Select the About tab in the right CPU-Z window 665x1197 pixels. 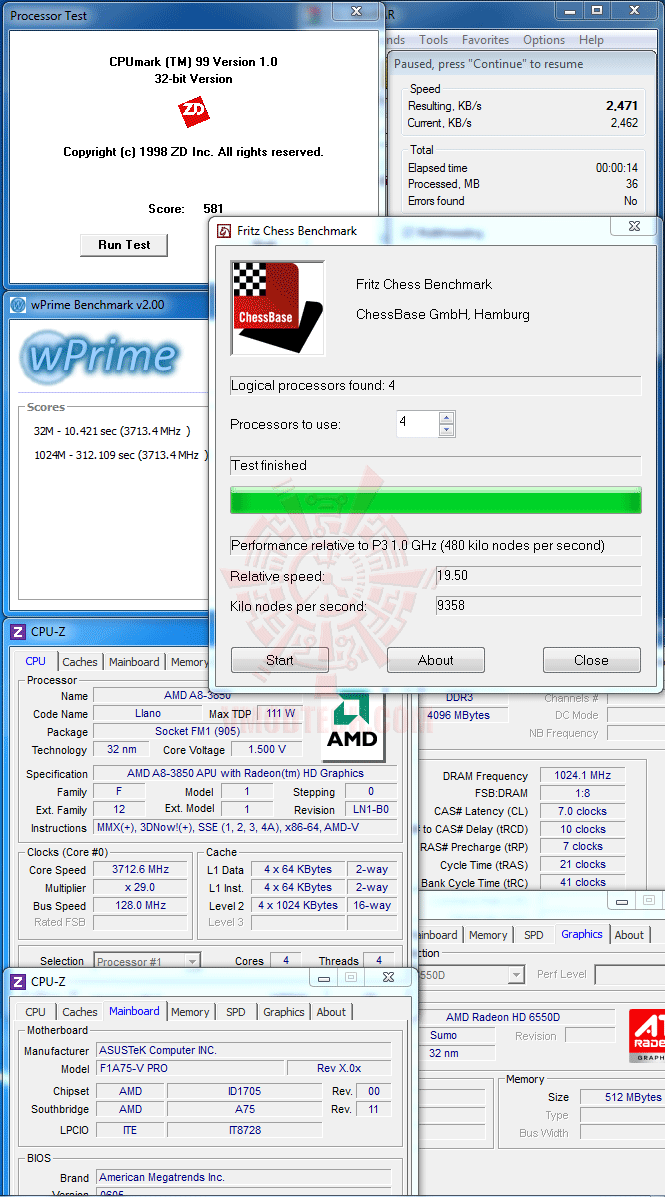click(629, 934)
